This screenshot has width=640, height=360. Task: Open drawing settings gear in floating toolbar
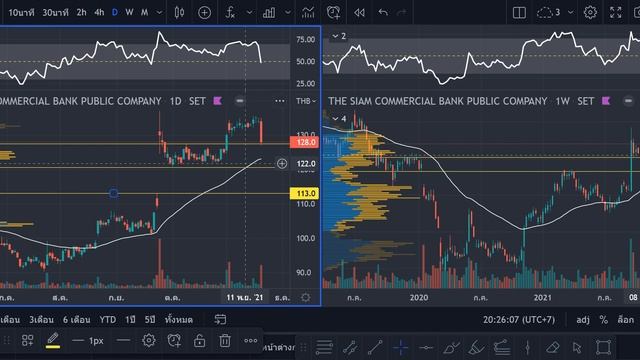coord(149,340)
